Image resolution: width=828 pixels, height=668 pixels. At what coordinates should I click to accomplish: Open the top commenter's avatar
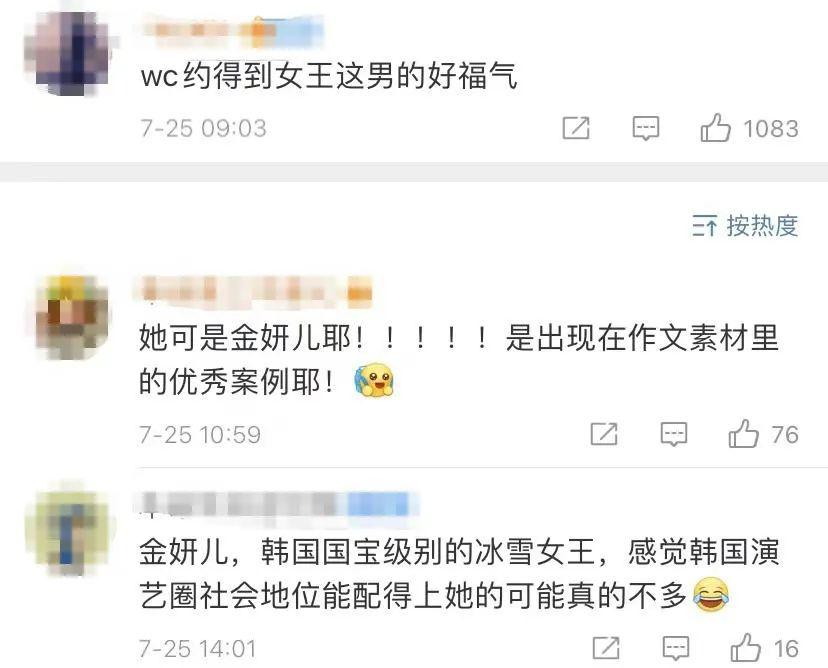pos(69,54)
